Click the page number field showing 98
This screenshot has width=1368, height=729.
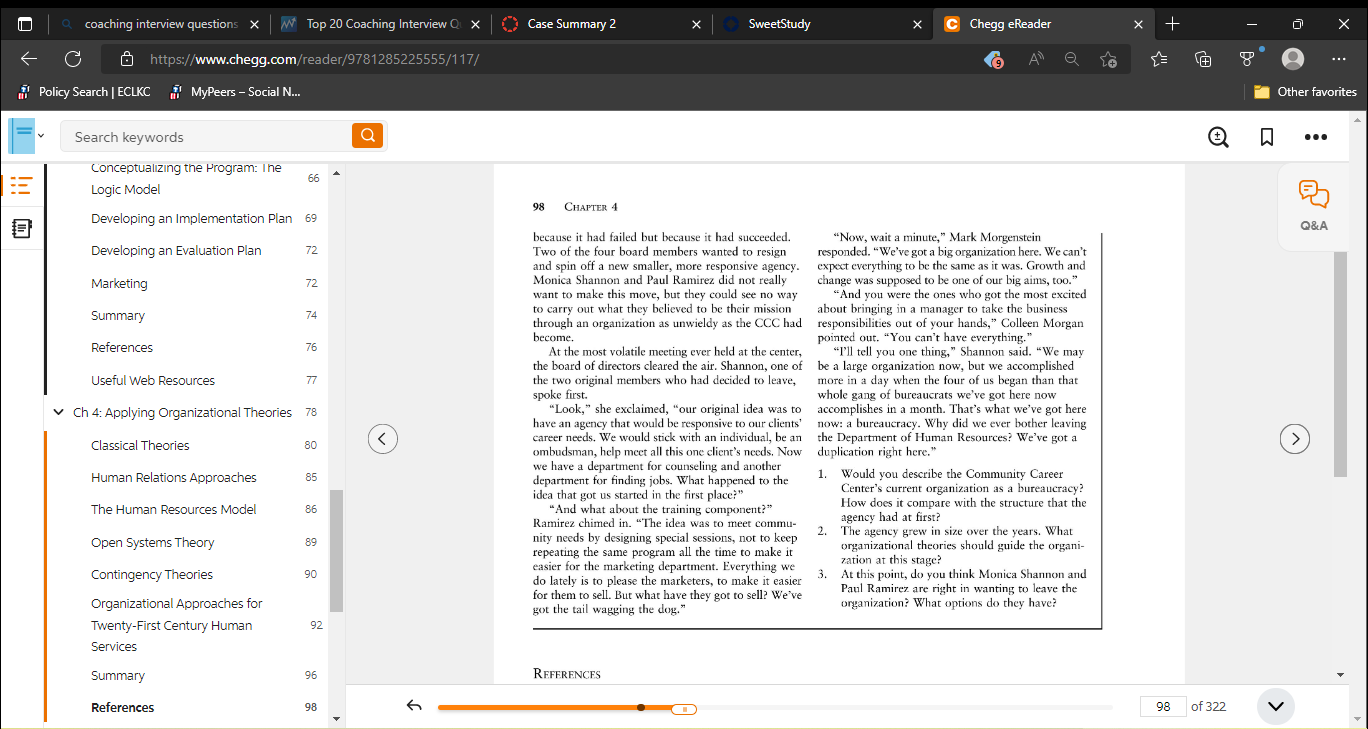(1163, 706)
